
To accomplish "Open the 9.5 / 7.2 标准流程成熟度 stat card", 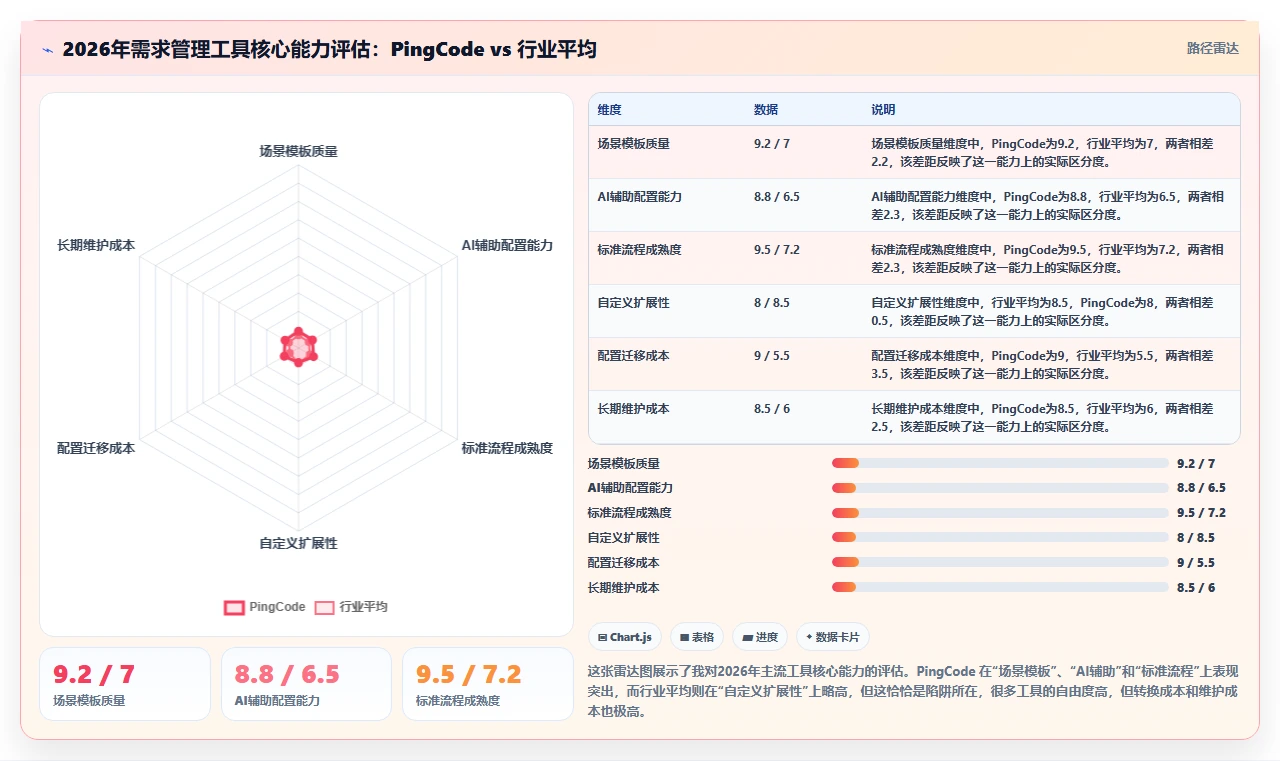I will pos(488,684).
